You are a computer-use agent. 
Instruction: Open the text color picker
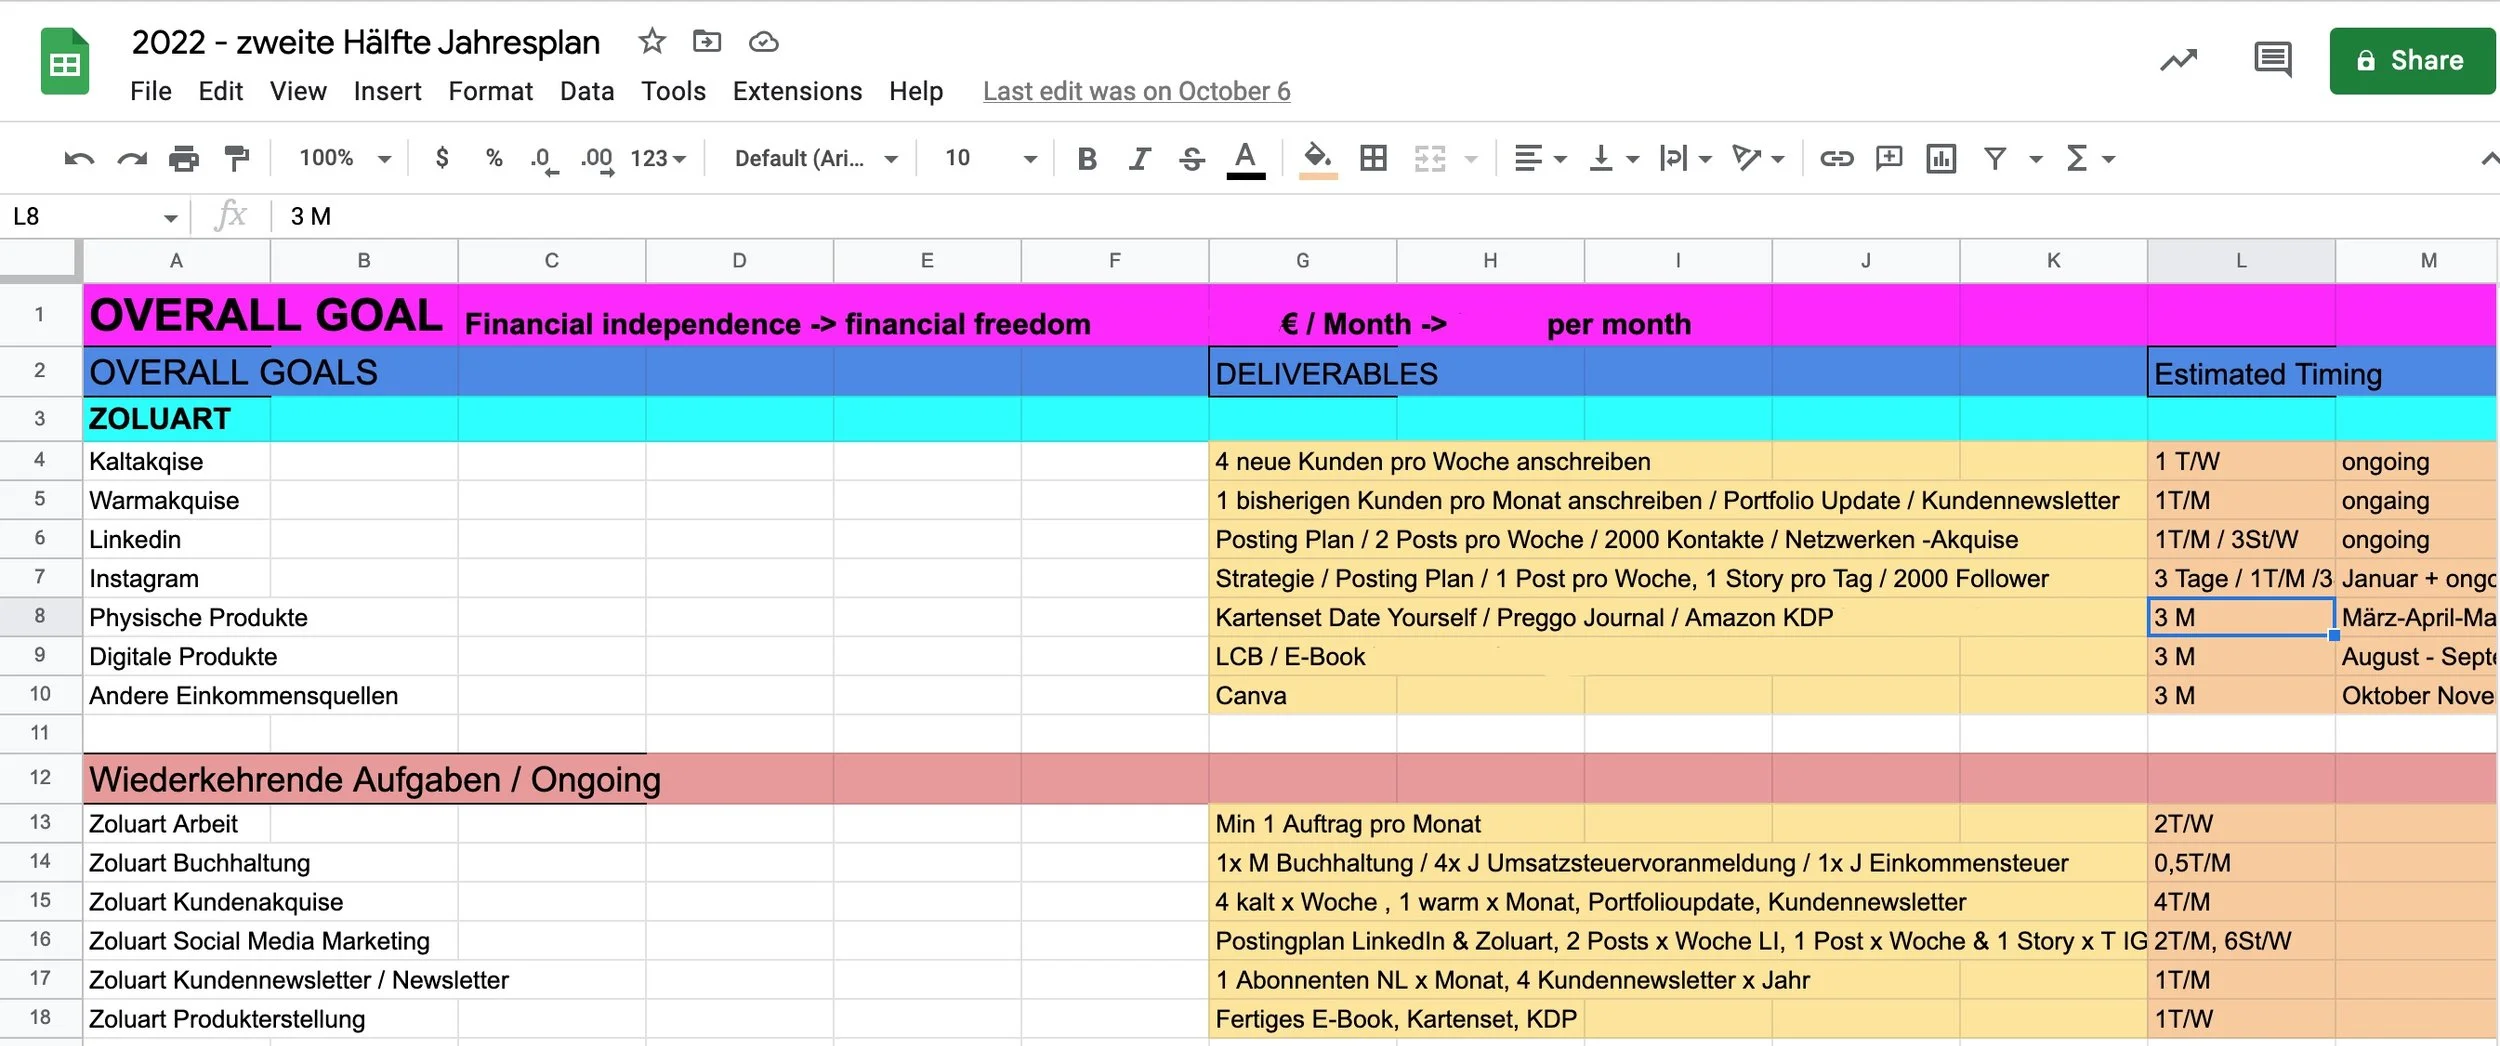[1245, 159]
